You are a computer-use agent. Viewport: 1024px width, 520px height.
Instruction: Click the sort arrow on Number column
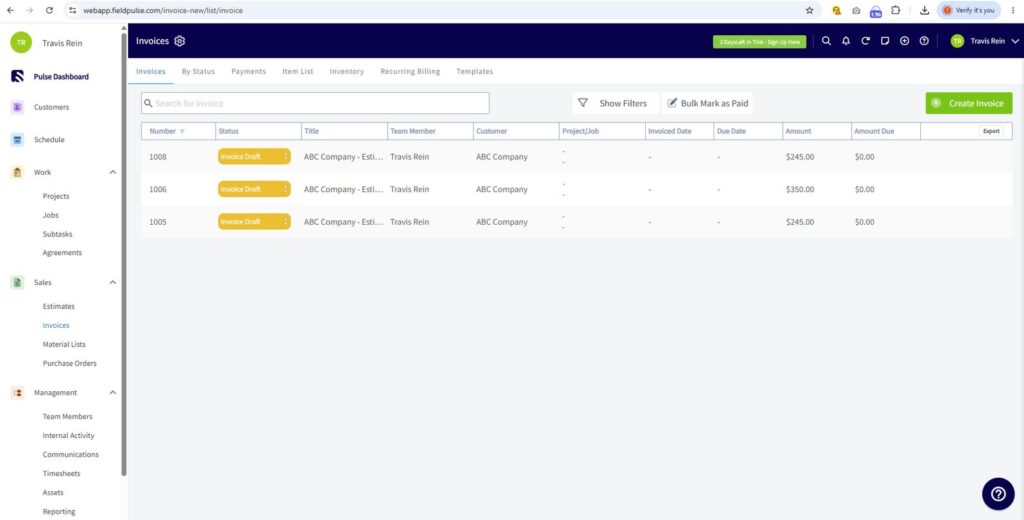tap(182, 131)
